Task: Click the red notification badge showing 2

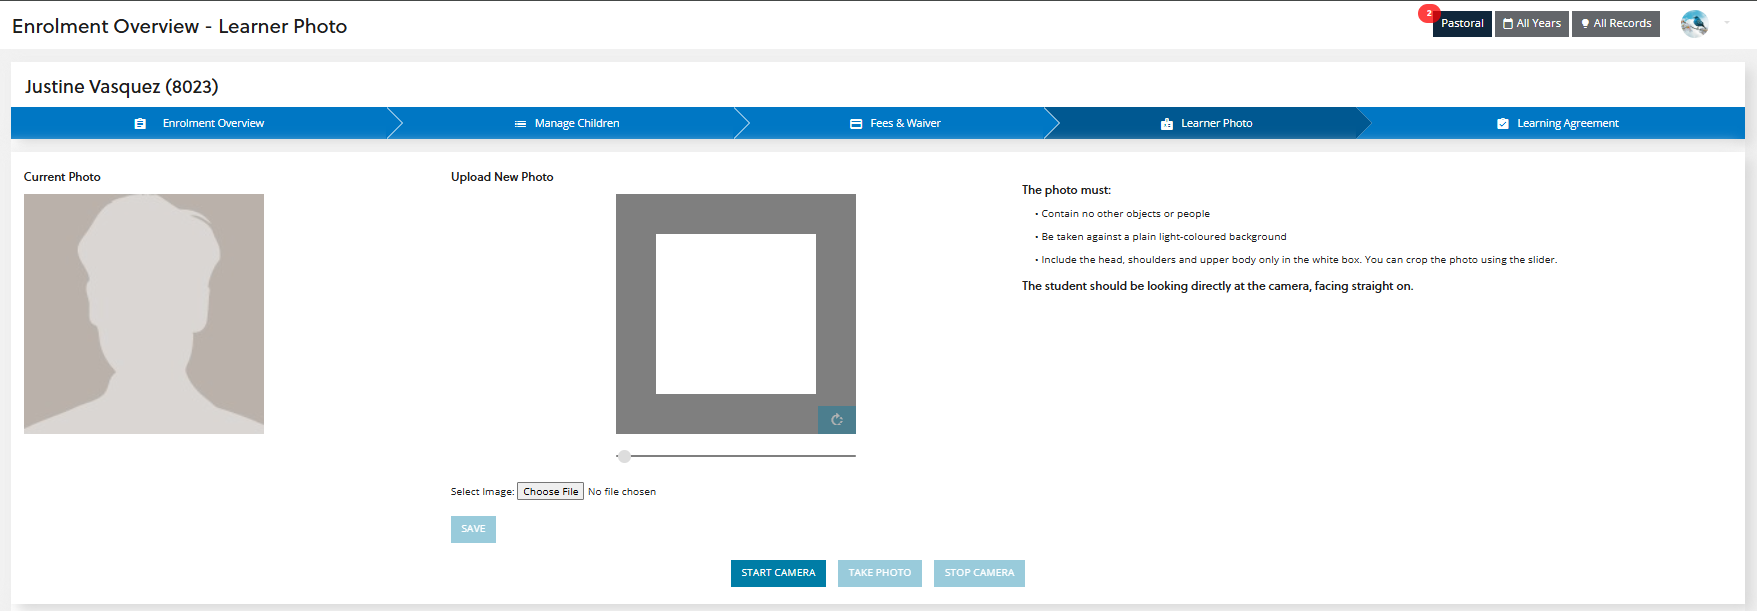Action: (1428, 14)
